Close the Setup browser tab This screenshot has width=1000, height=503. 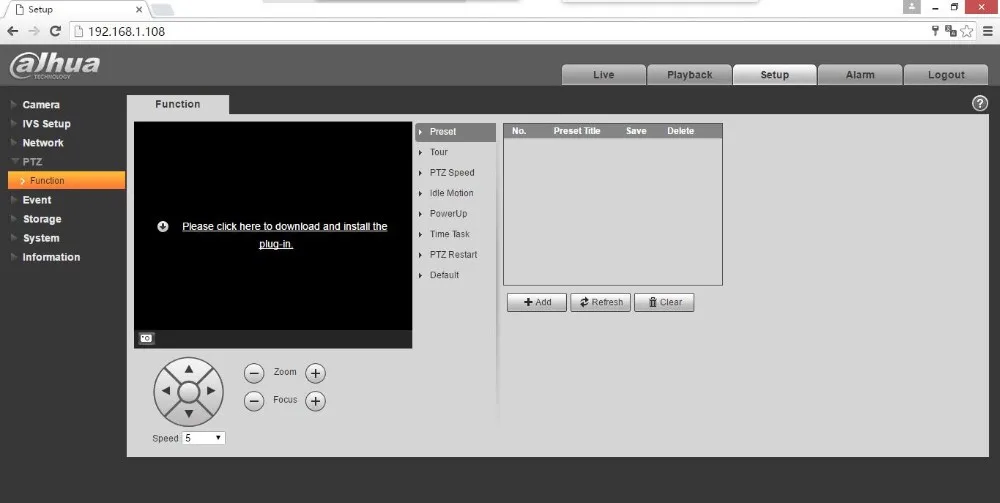pos(140,10)
